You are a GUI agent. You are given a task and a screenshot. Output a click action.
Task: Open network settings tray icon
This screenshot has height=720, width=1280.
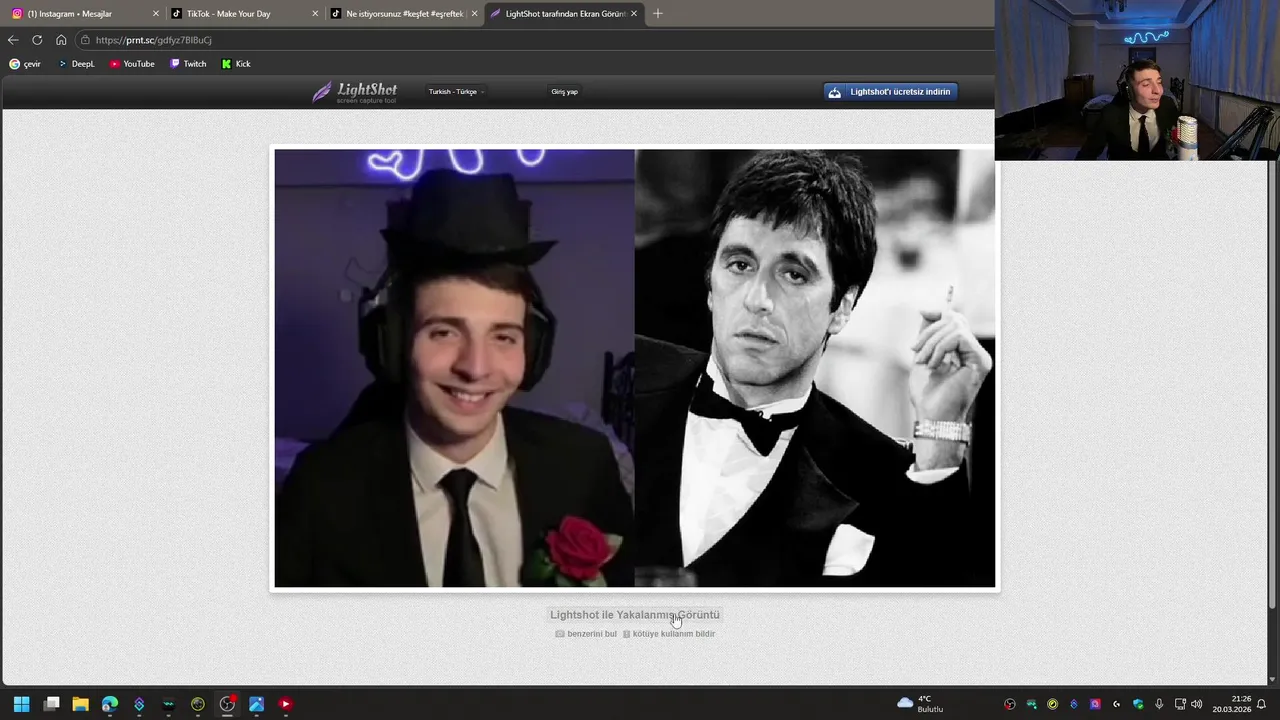coord(1180,704)
